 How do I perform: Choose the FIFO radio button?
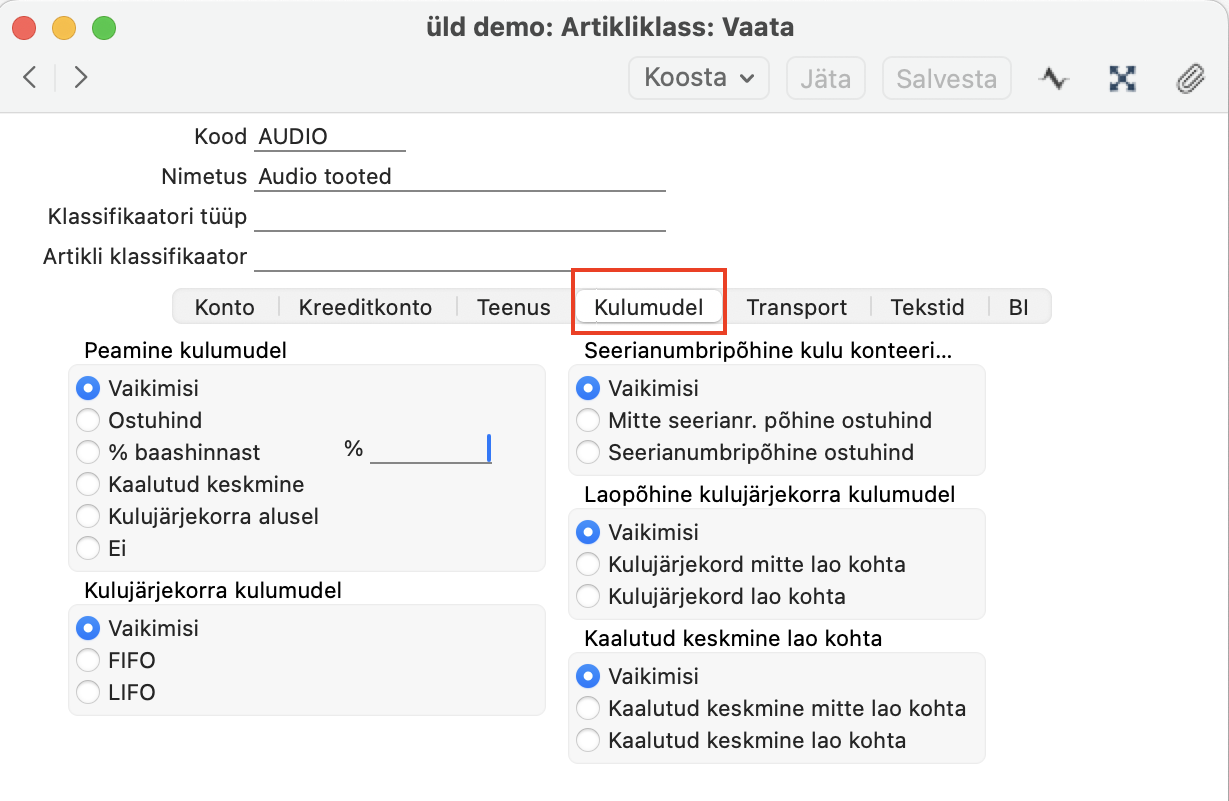click(89, 660)
